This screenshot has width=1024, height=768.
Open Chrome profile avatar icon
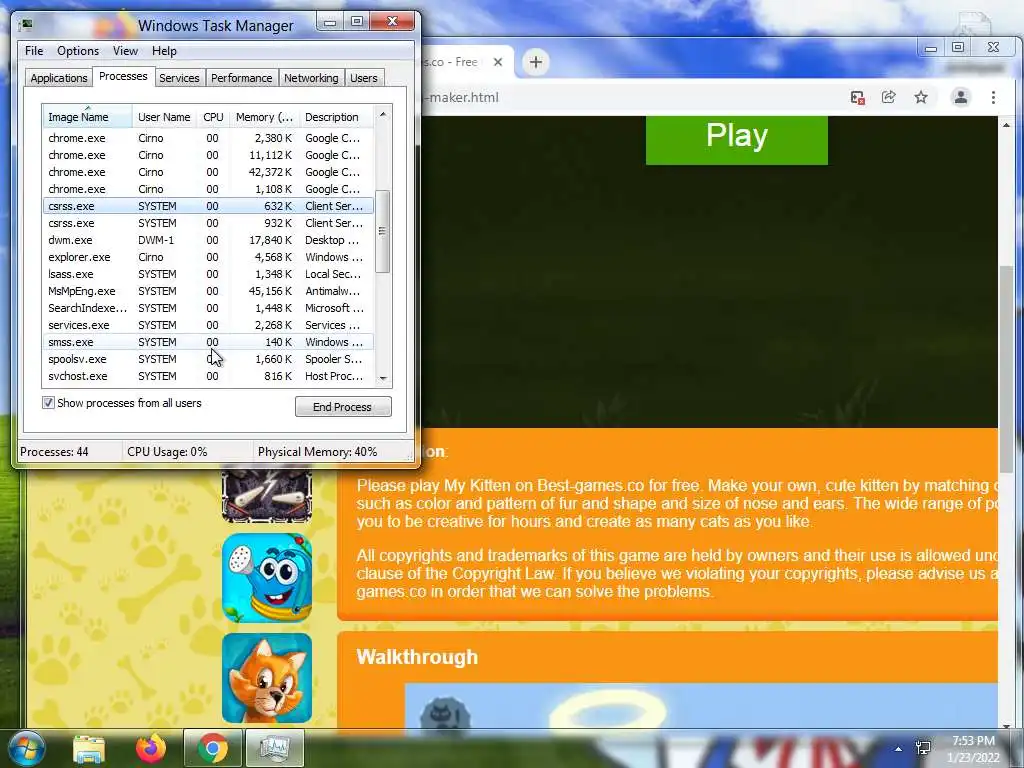(x=961, y=97)
